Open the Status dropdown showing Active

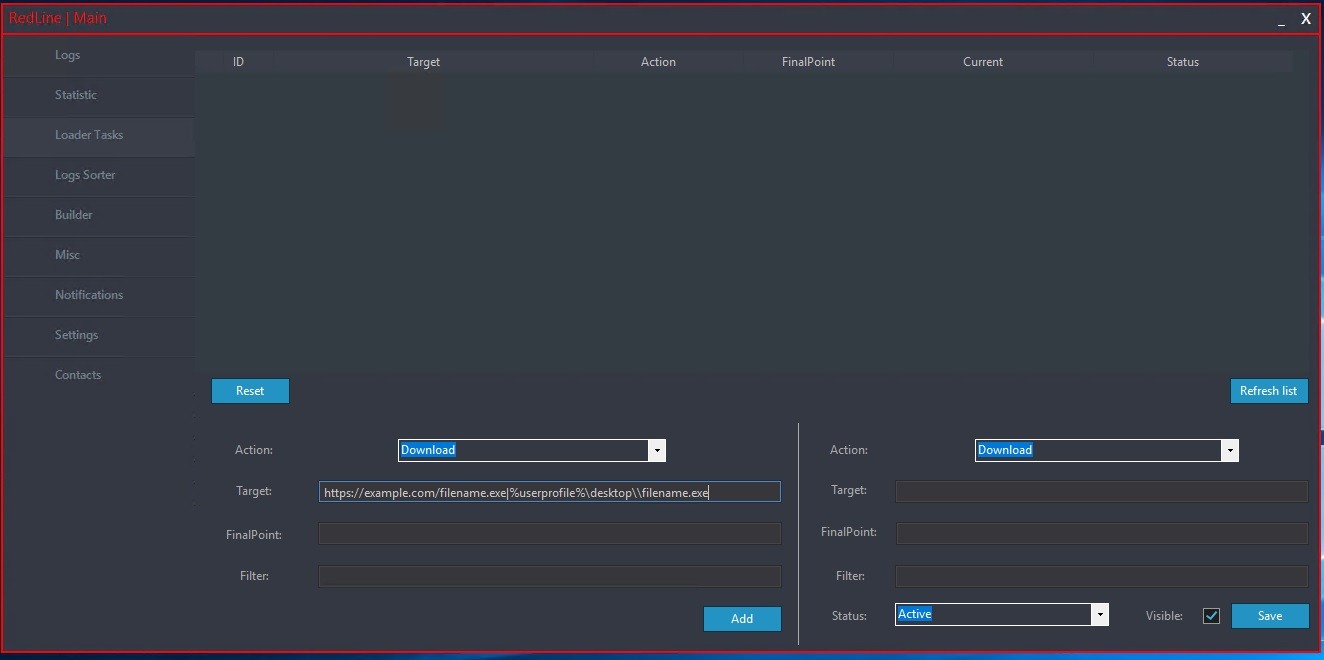[x=1099, y=615]
